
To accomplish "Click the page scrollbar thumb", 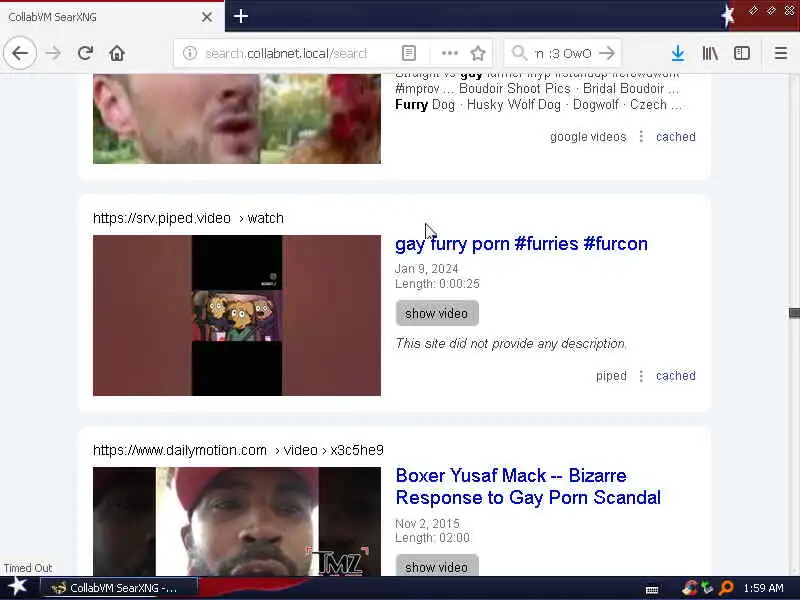I will [x=794, y=313].
